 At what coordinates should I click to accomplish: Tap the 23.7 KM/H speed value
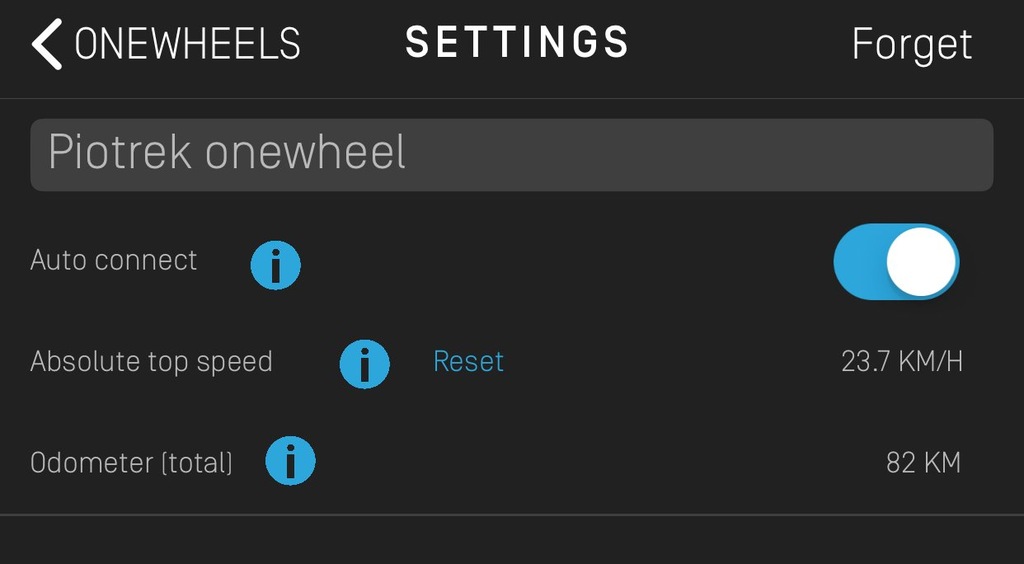(902, 362)
